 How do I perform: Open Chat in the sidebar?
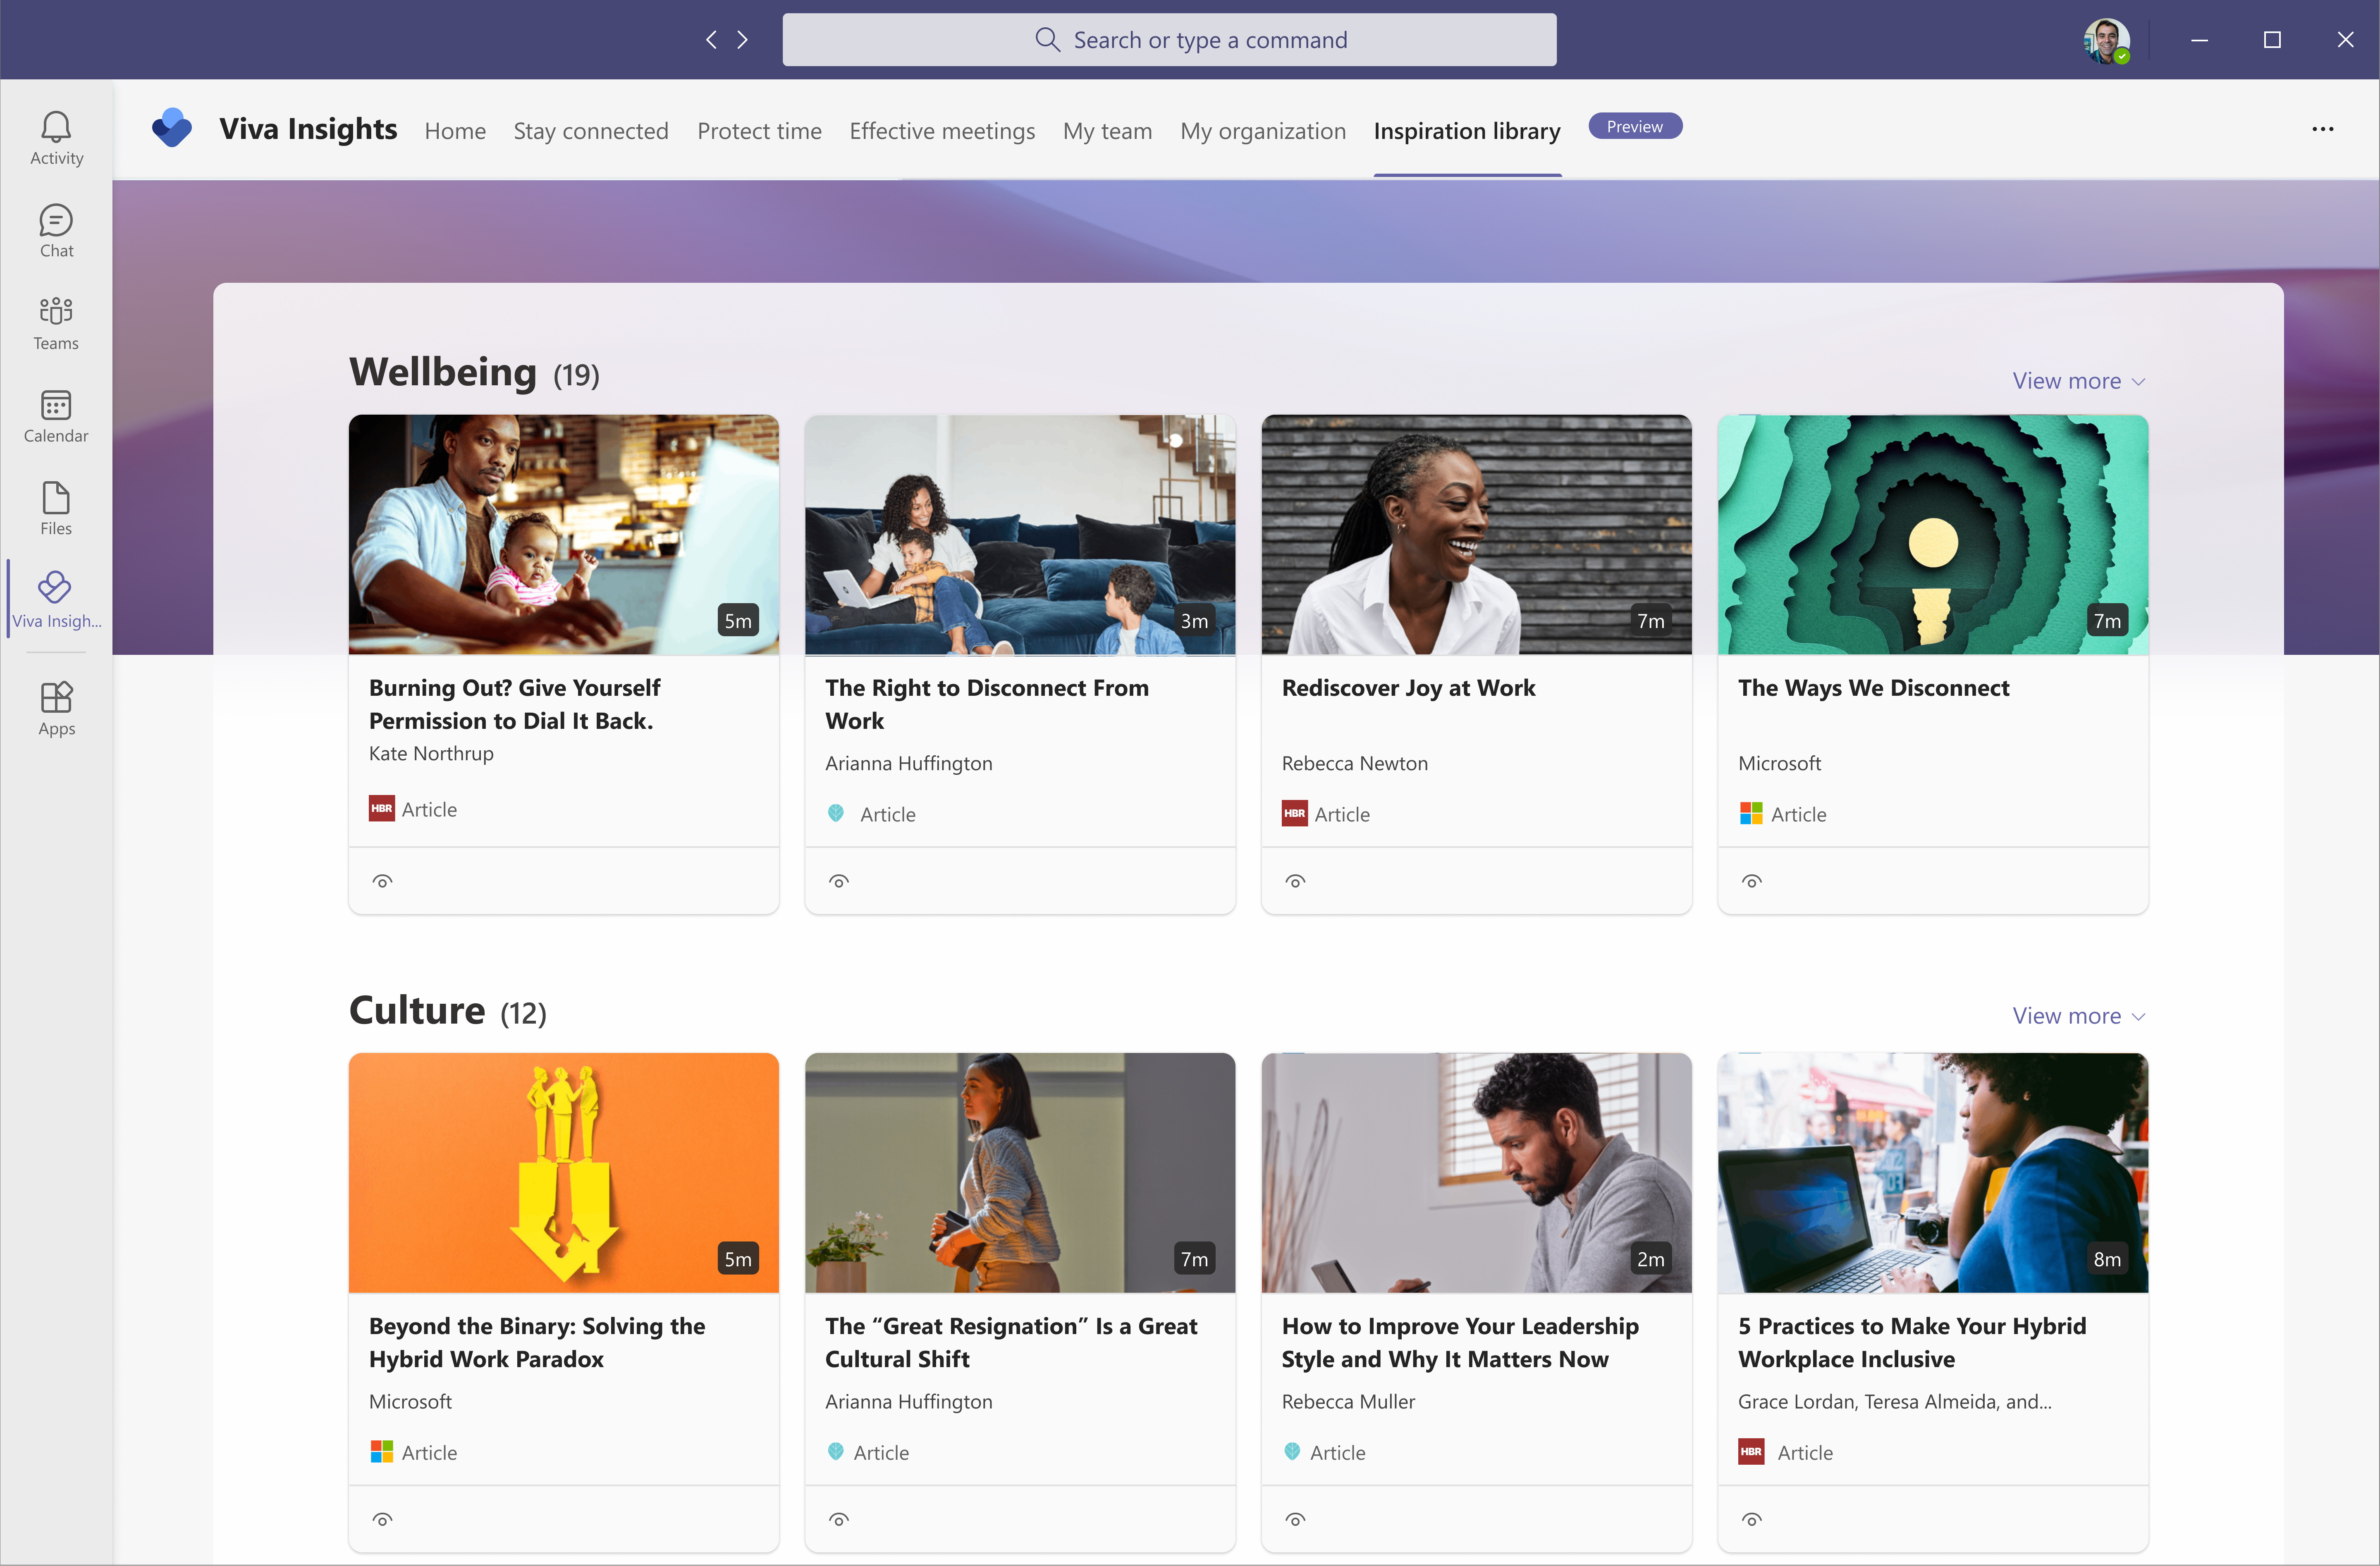coord(56,231)
